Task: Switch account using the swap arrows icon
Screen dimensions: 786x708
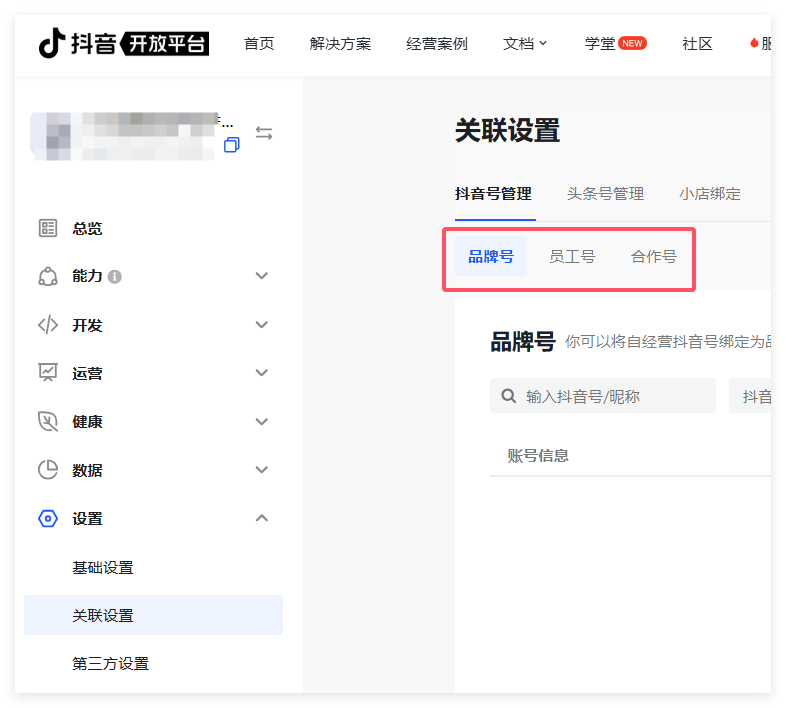Action: coord(264,133)
